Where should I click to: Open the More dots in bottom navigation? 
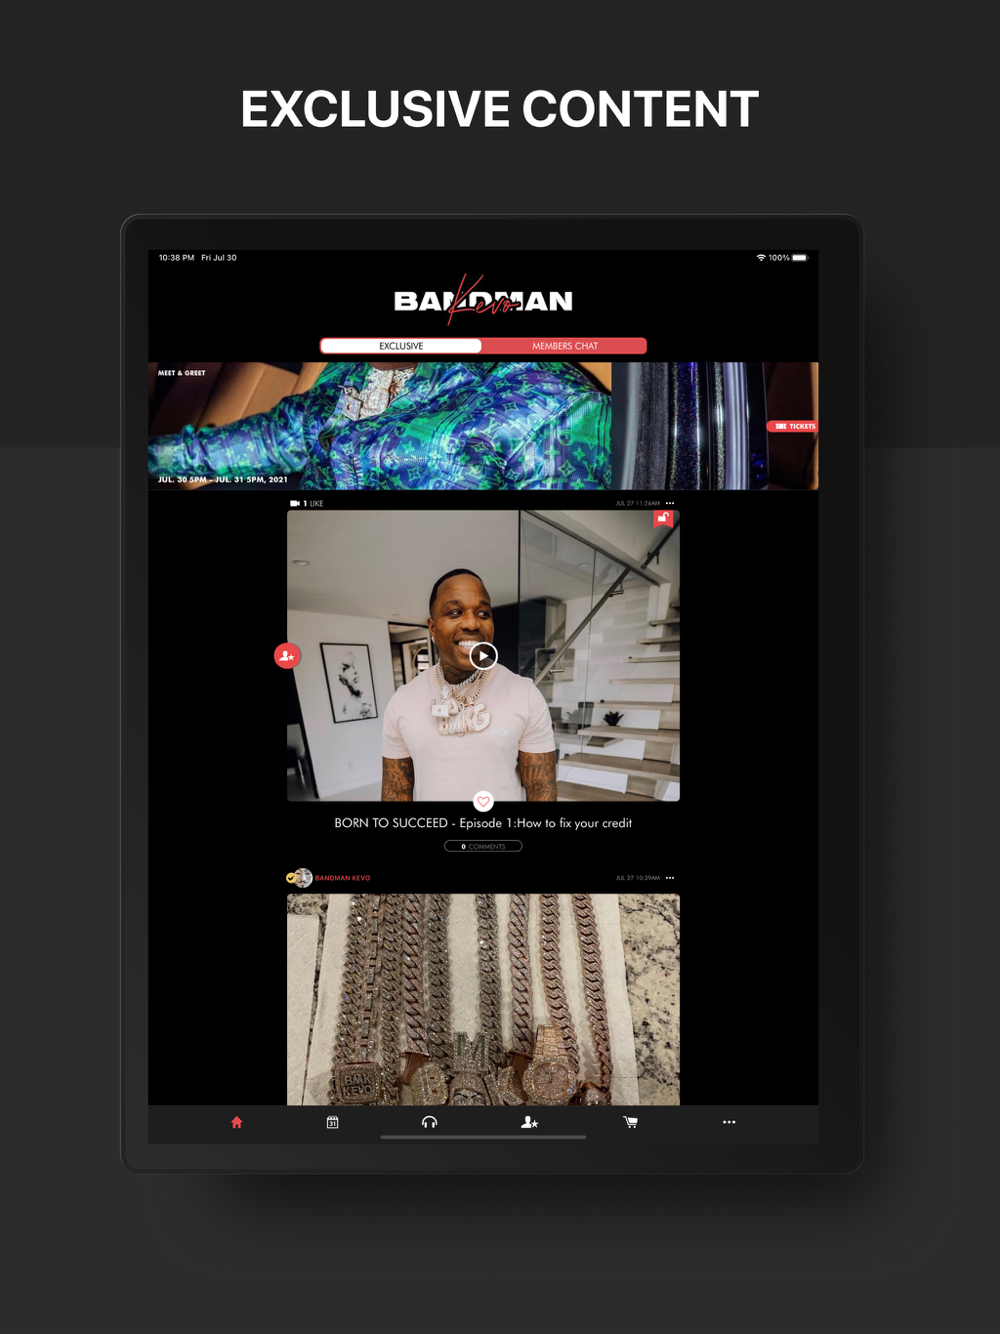(x=729, y=1122)
